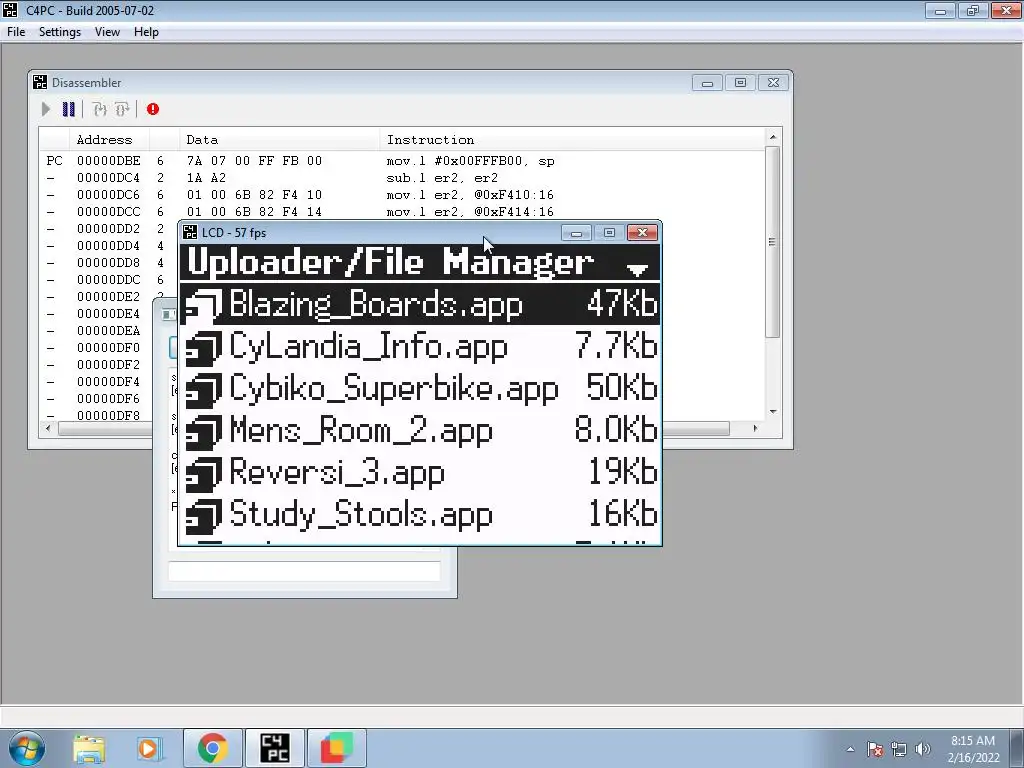Click the Mens_Room_2.app filename in LCD

[360, 432]
